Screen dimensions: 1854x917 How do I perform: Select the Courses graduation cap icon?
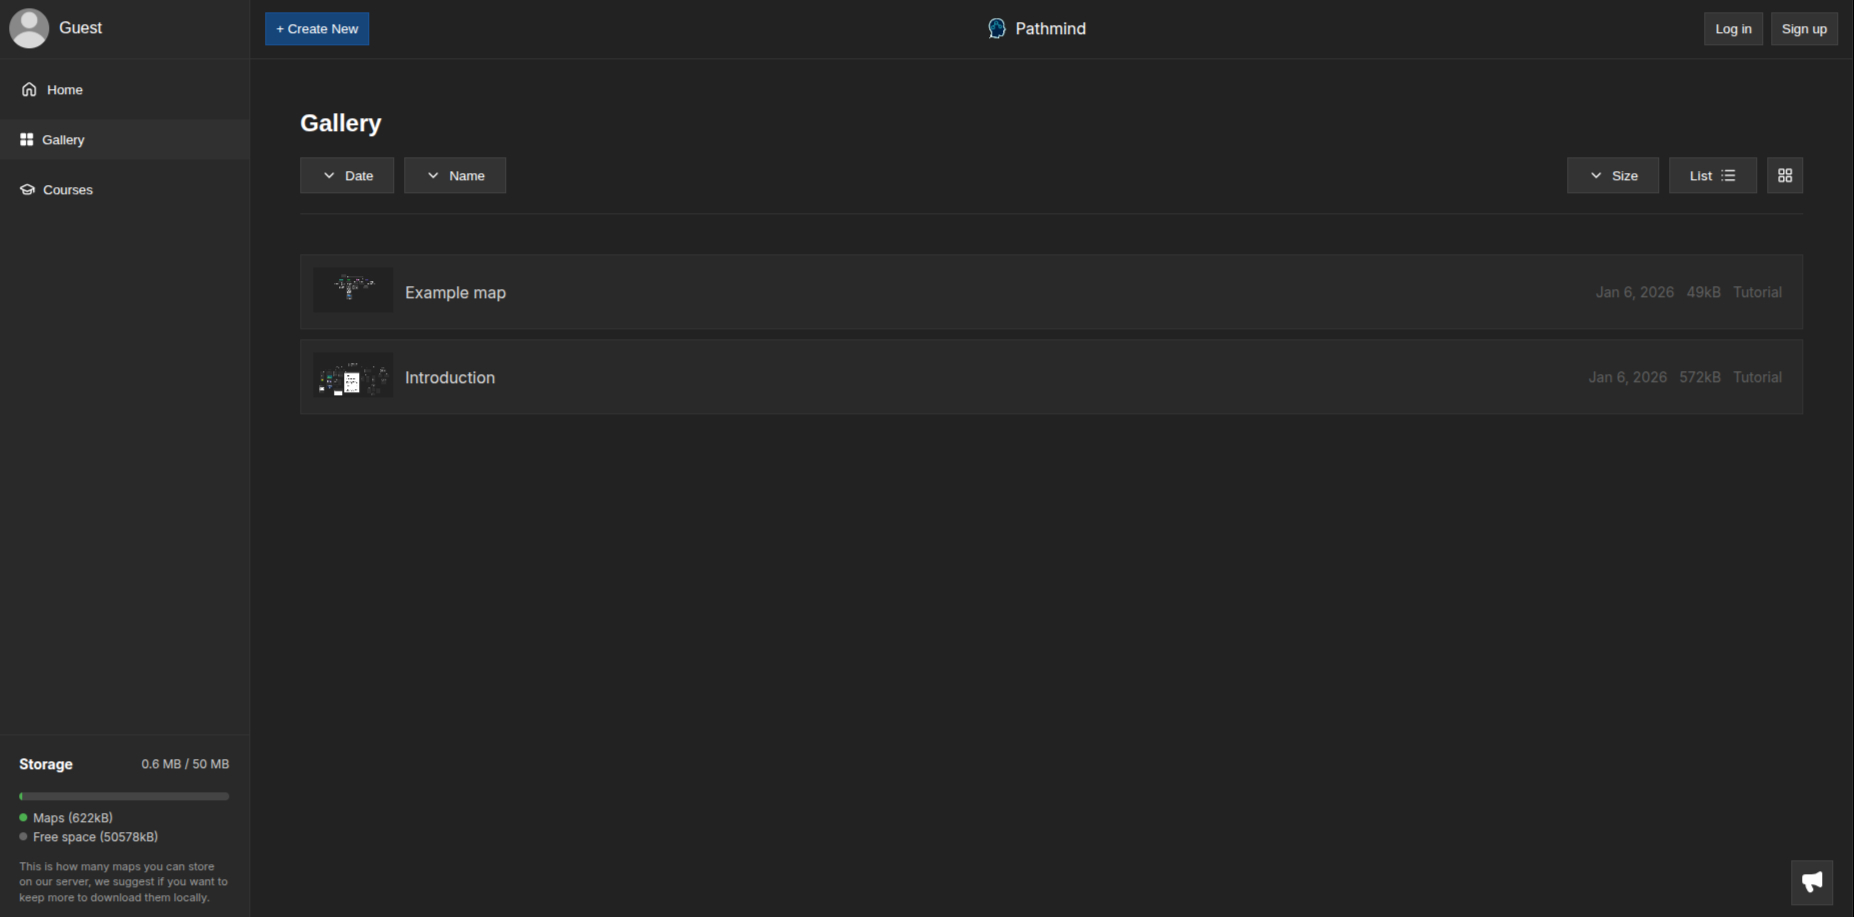click(x=27, y=189)
